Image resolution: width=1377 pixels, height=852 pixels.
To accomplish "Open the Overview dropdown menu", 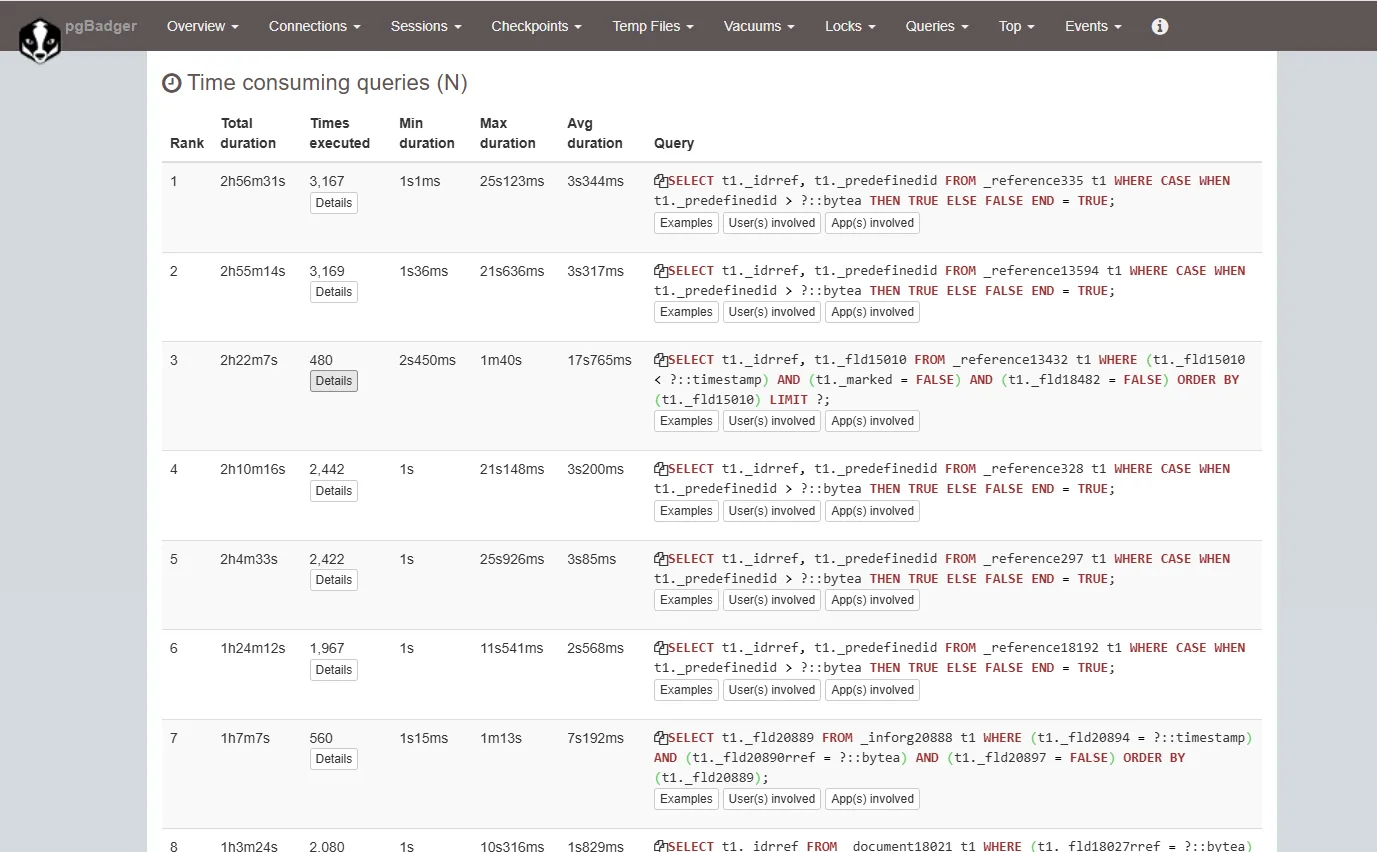I will 202,27.
